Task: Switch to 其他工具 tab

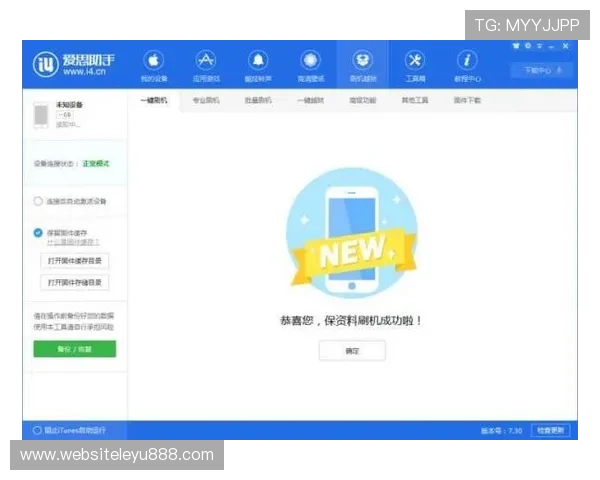Action: point(415,100)
